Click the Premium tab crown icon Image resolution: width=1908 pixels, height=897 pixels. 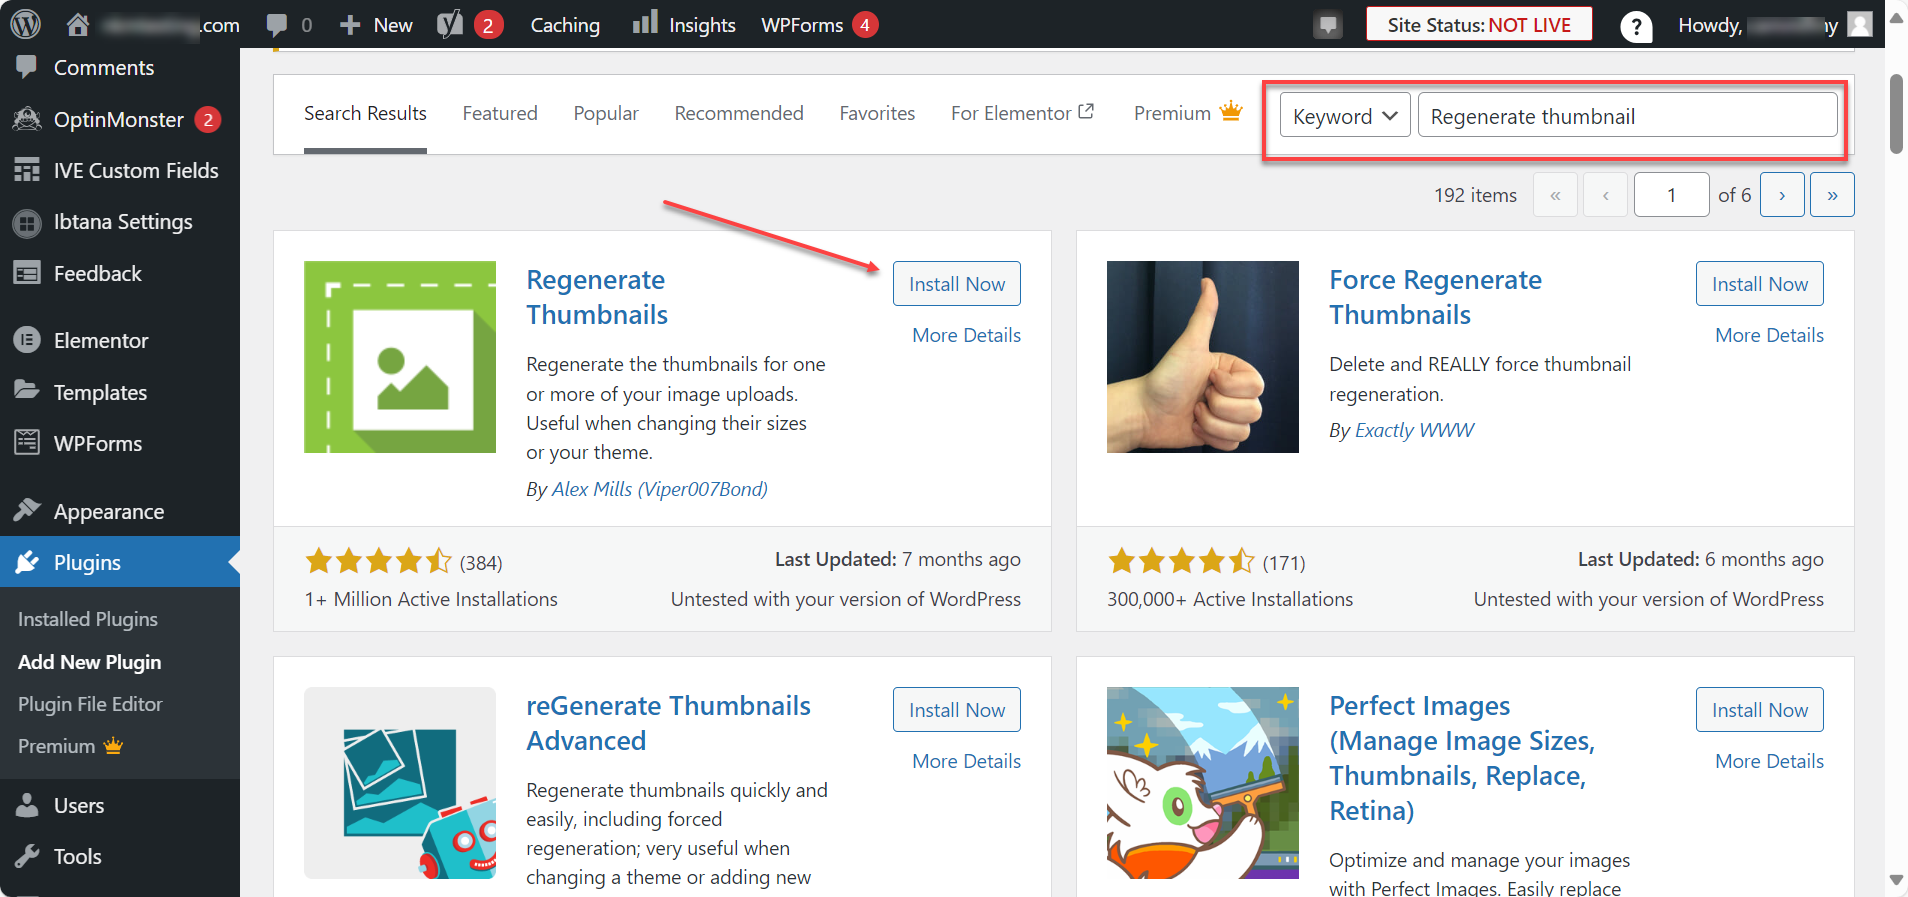pyautogui.click(x=1231, y=111)
